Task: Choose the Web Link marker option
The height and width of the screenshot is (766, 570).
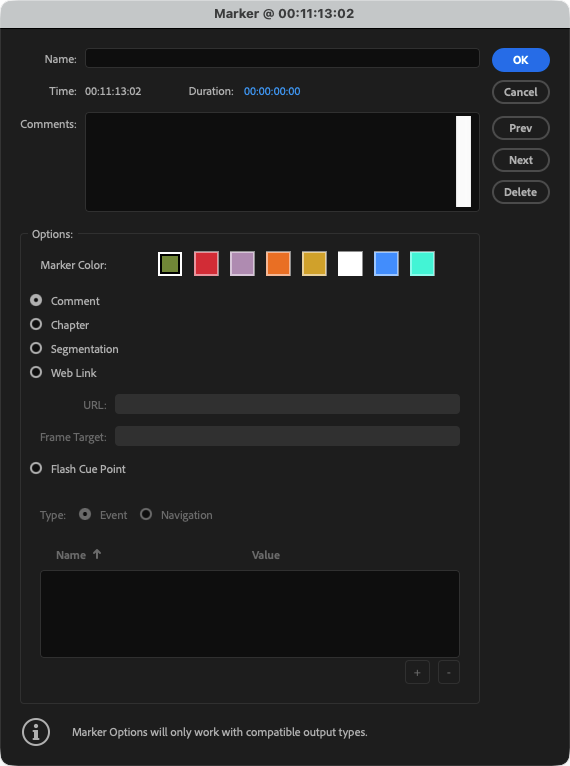Action: point(36,372)
